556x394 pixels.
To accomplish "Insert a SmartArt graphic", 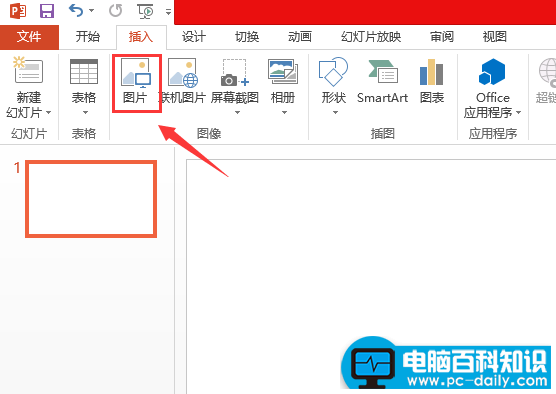I will 382,81.
